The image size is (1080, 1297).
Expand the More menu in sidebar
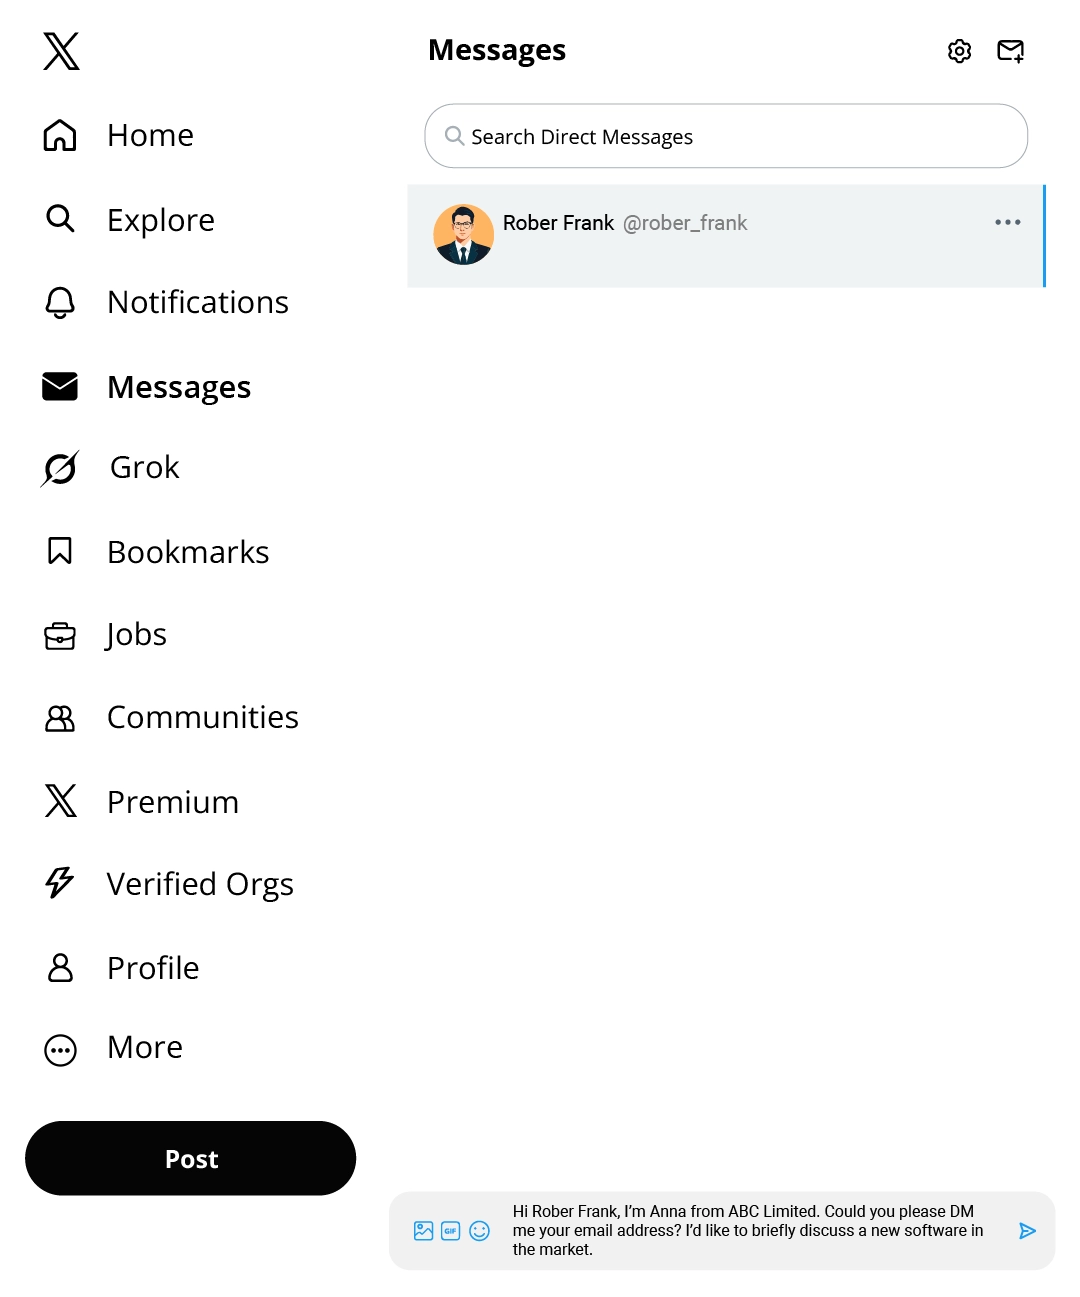click(x=61, y=1049)
